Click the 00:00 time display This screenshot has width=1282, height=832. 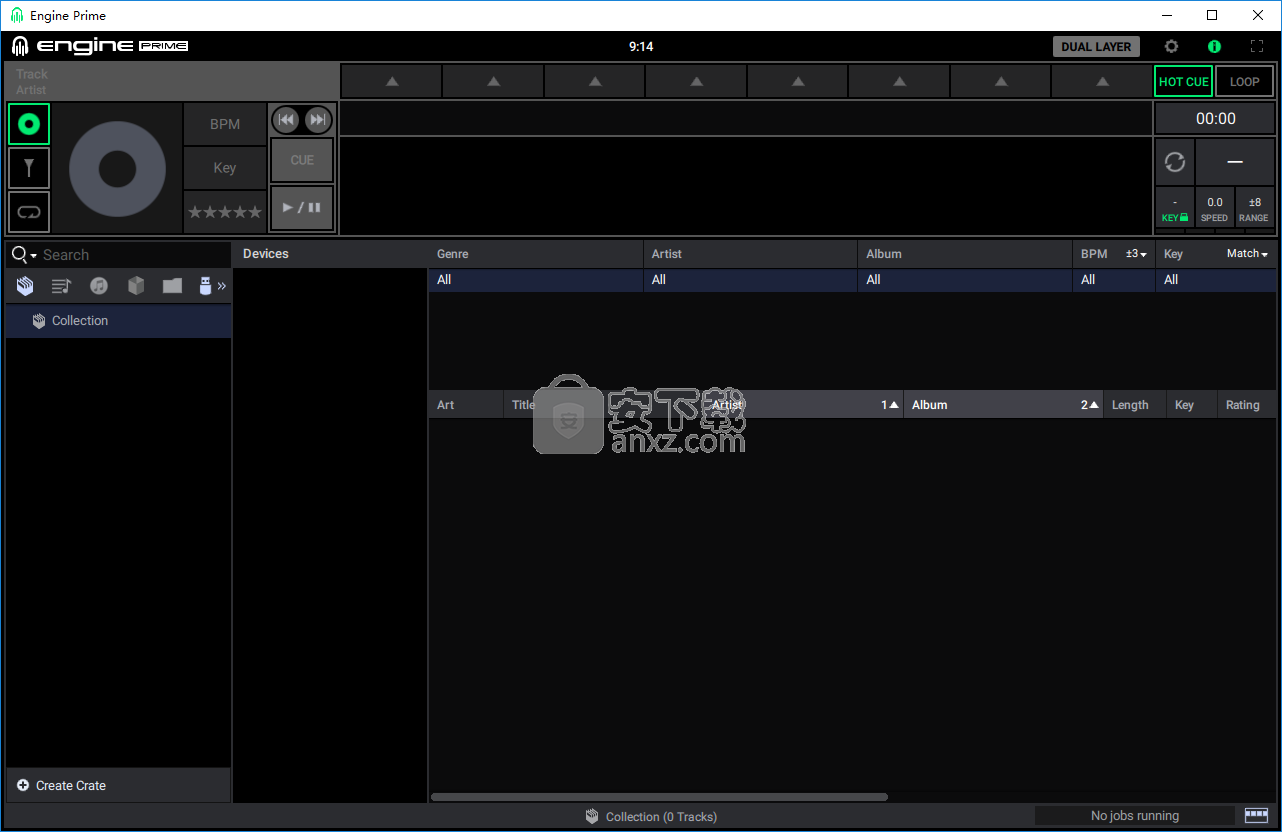click(1215, 118)
